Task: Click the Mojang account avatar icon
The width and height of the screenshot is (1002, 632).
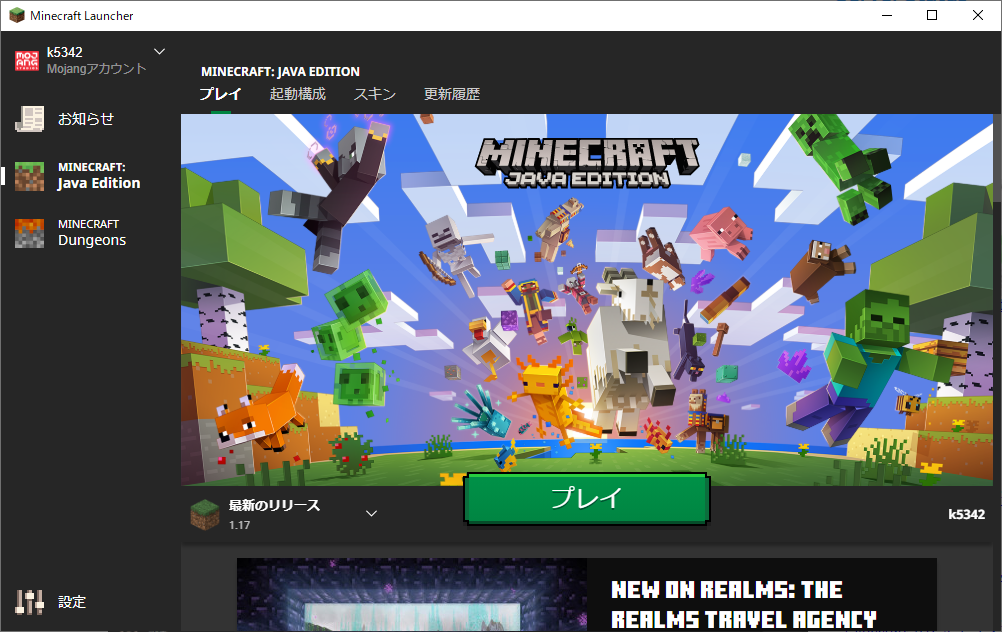Action: (x=27, y=58)
